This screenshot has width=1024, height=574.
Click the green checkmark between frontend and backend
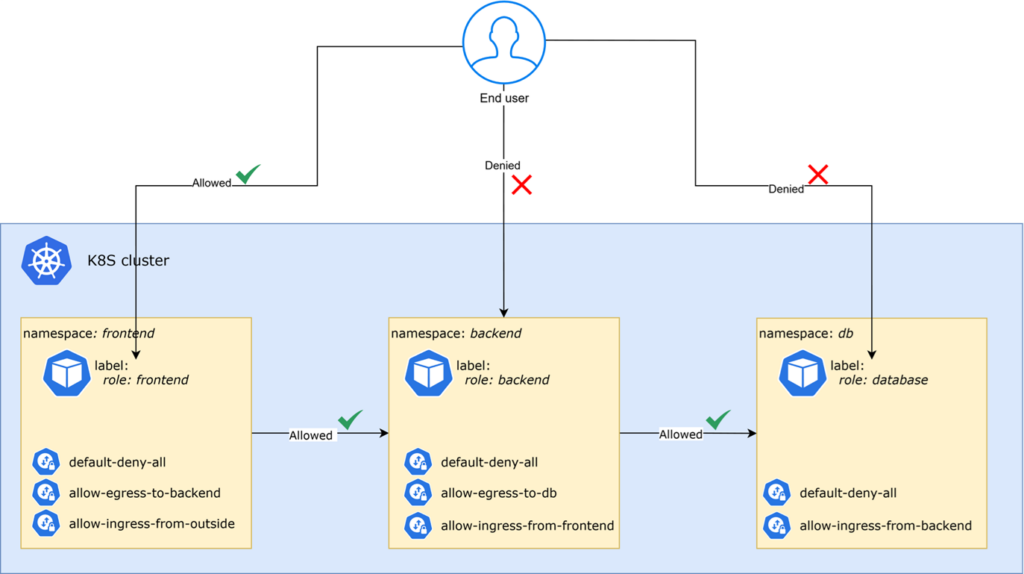click(x=351, y=420)
